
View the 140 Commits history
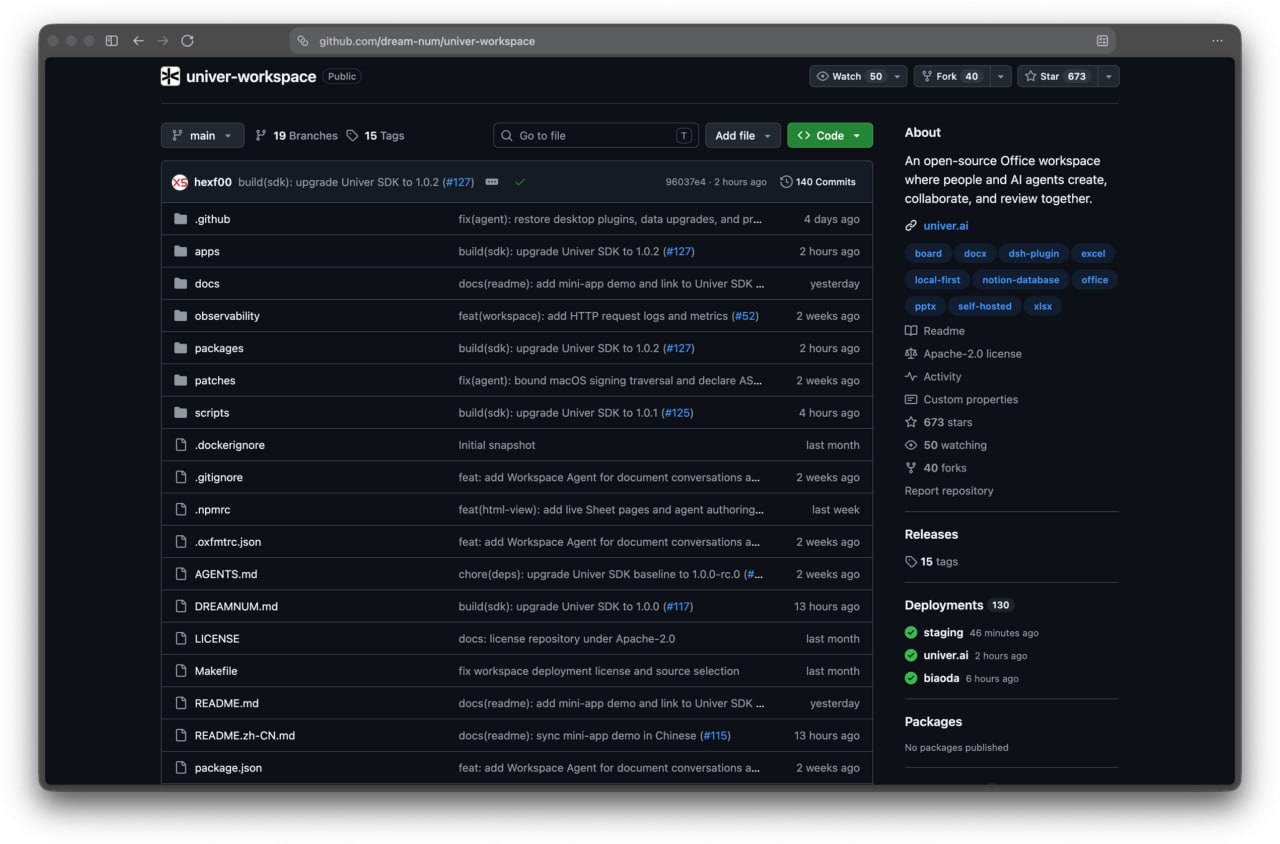coord(818,182)
